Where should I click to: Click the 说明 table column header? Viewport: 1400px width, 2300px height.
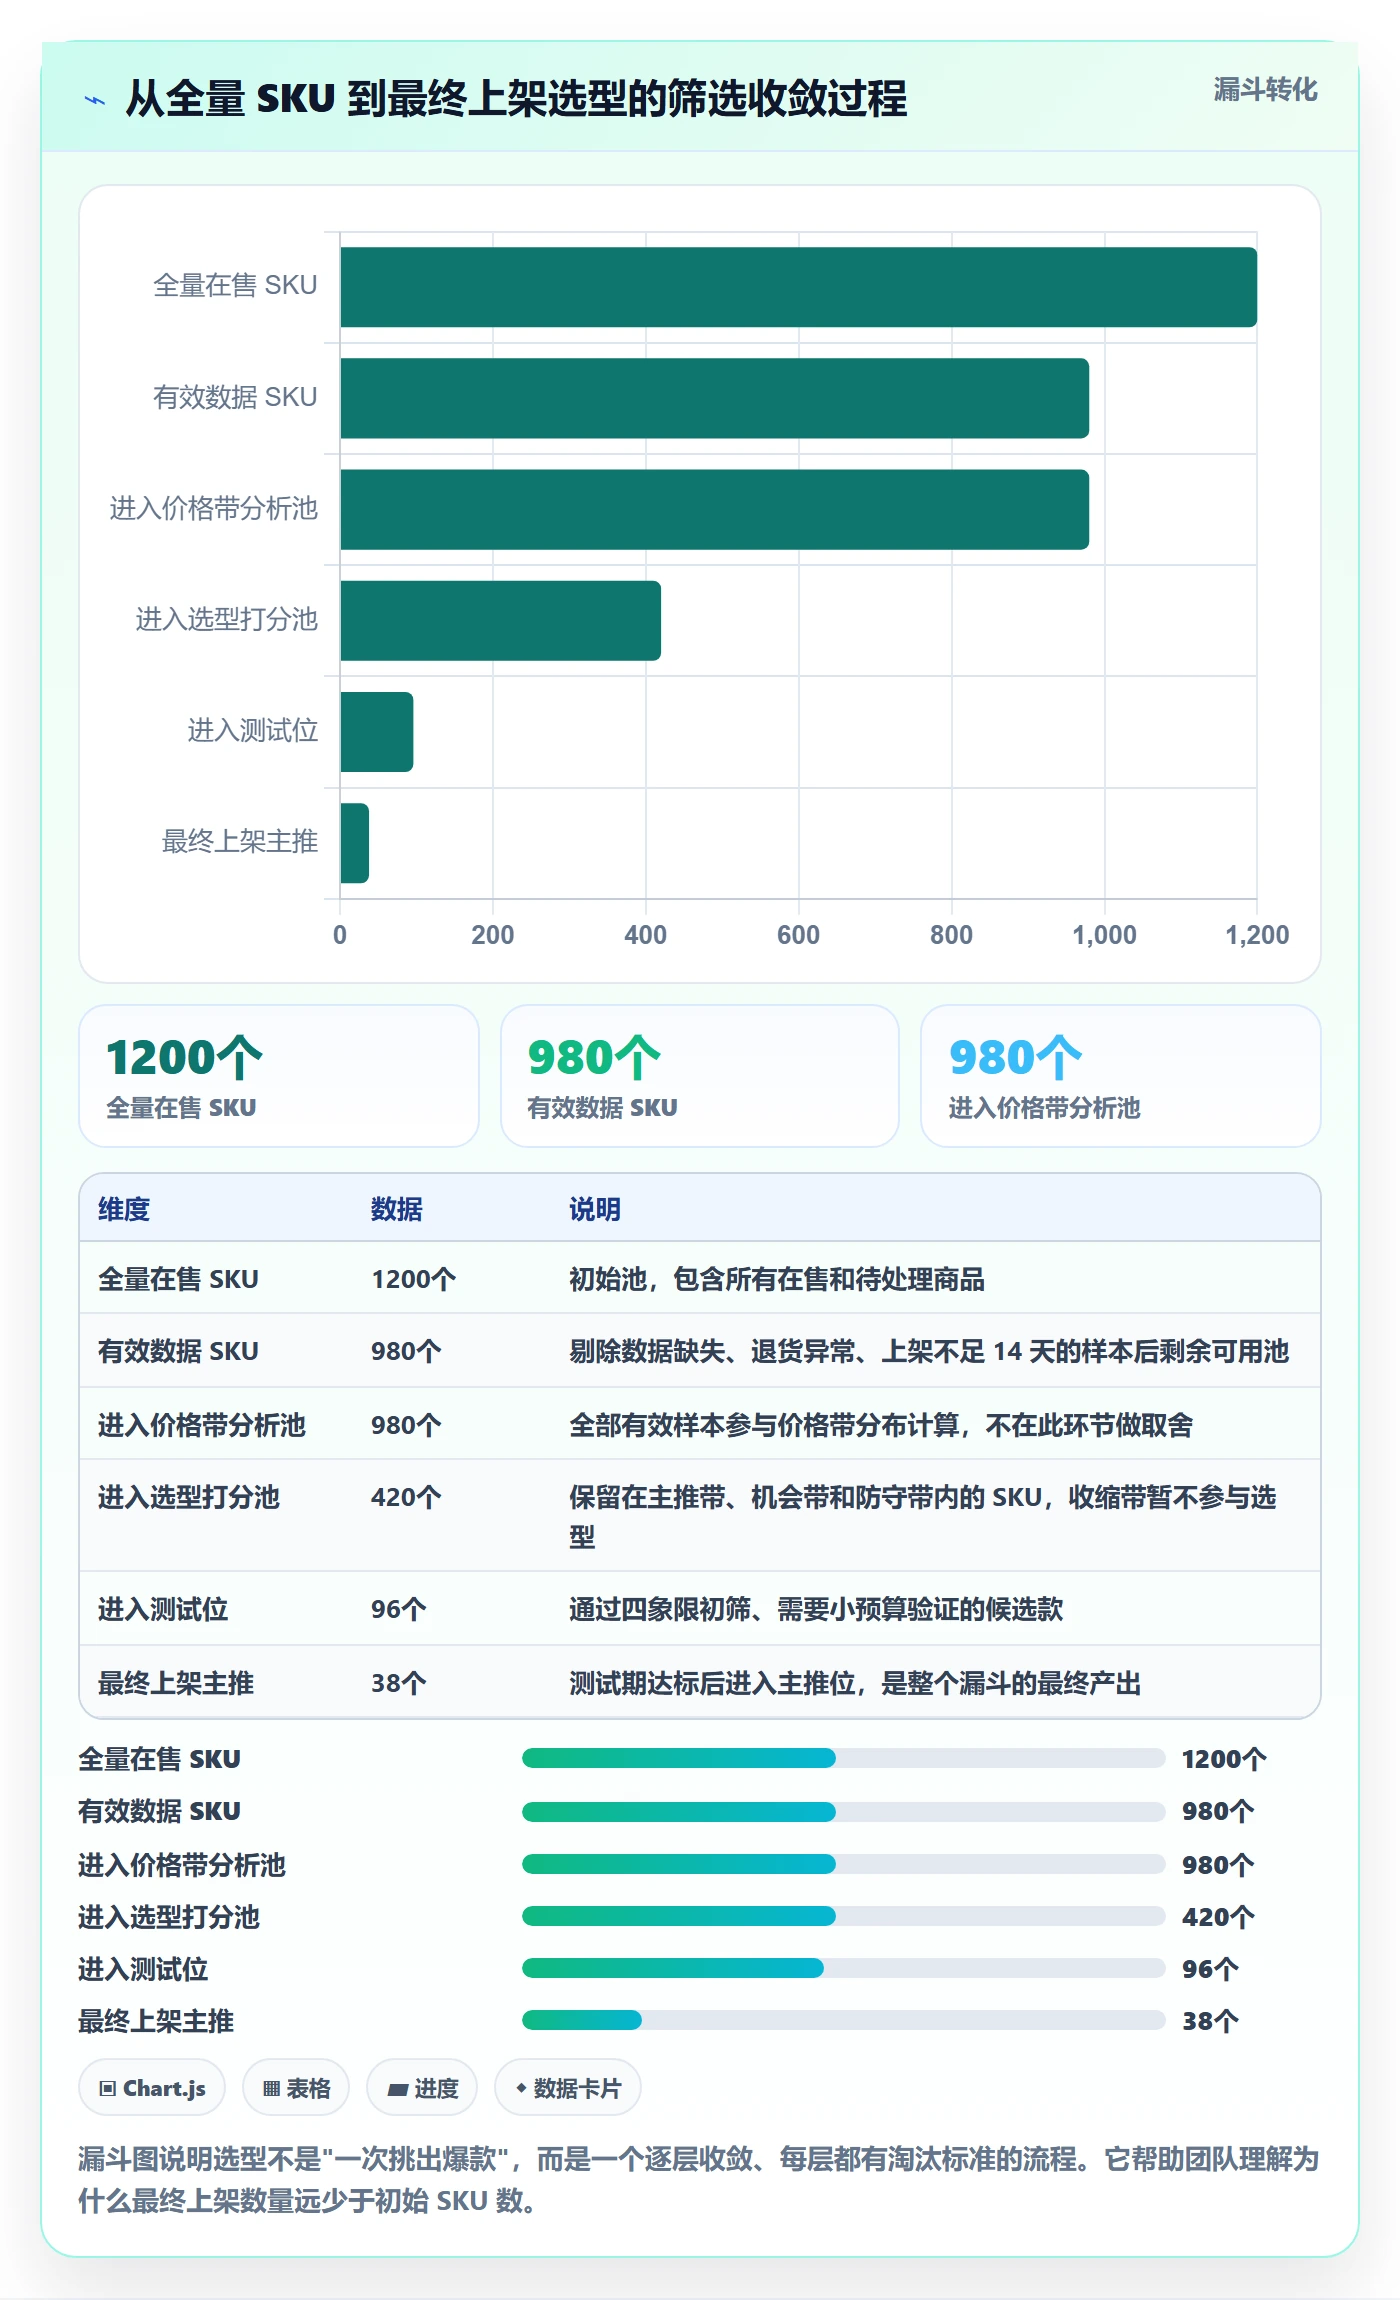tap(595, 1209)
